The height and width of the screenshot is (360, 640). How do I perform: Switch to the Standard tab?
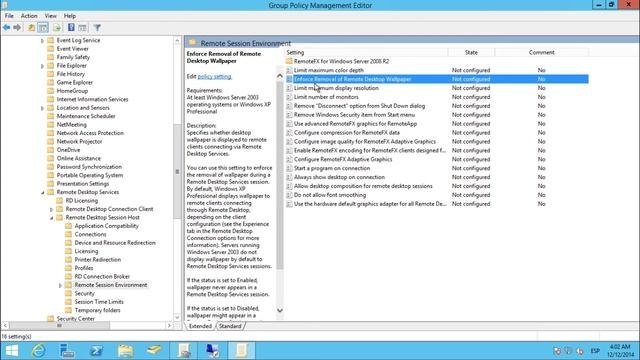tap(230, 326)
